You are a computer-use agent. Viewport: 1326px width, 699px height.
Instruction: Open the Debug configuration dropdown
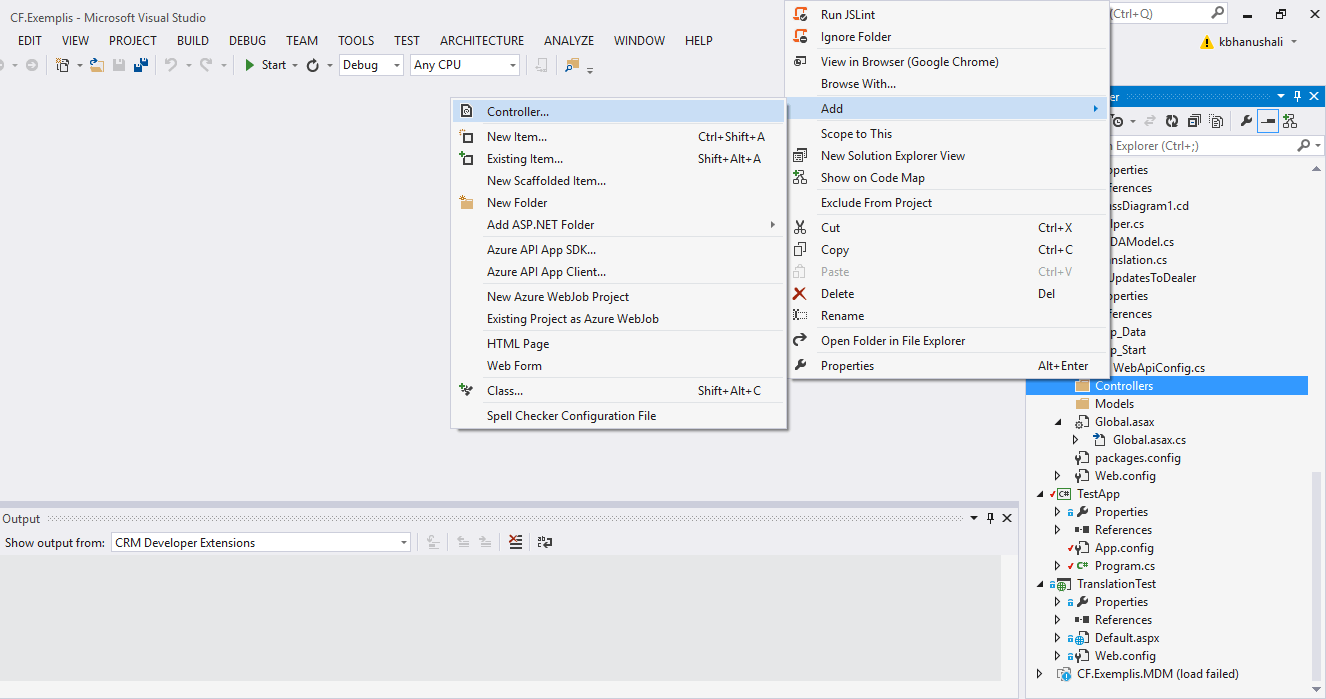pyautogui.click(x=396, y=65)
